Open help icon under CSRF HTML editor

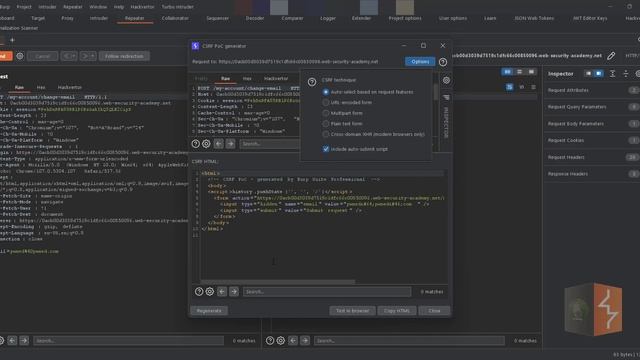199,291
